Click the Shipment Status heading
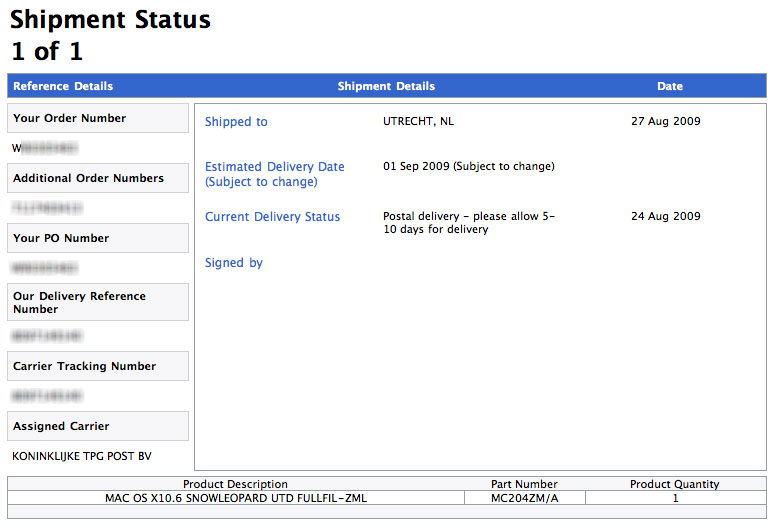This screenshot has width=773, height=527. coord(110,20)
